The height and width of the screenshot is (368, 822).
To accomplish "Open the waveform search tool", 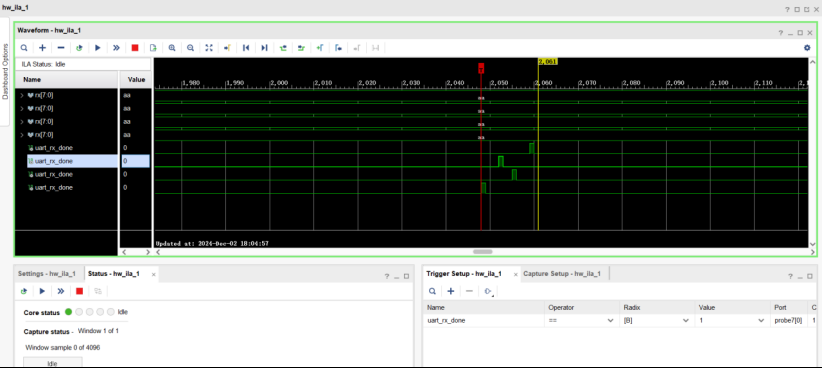I will 24,48.
